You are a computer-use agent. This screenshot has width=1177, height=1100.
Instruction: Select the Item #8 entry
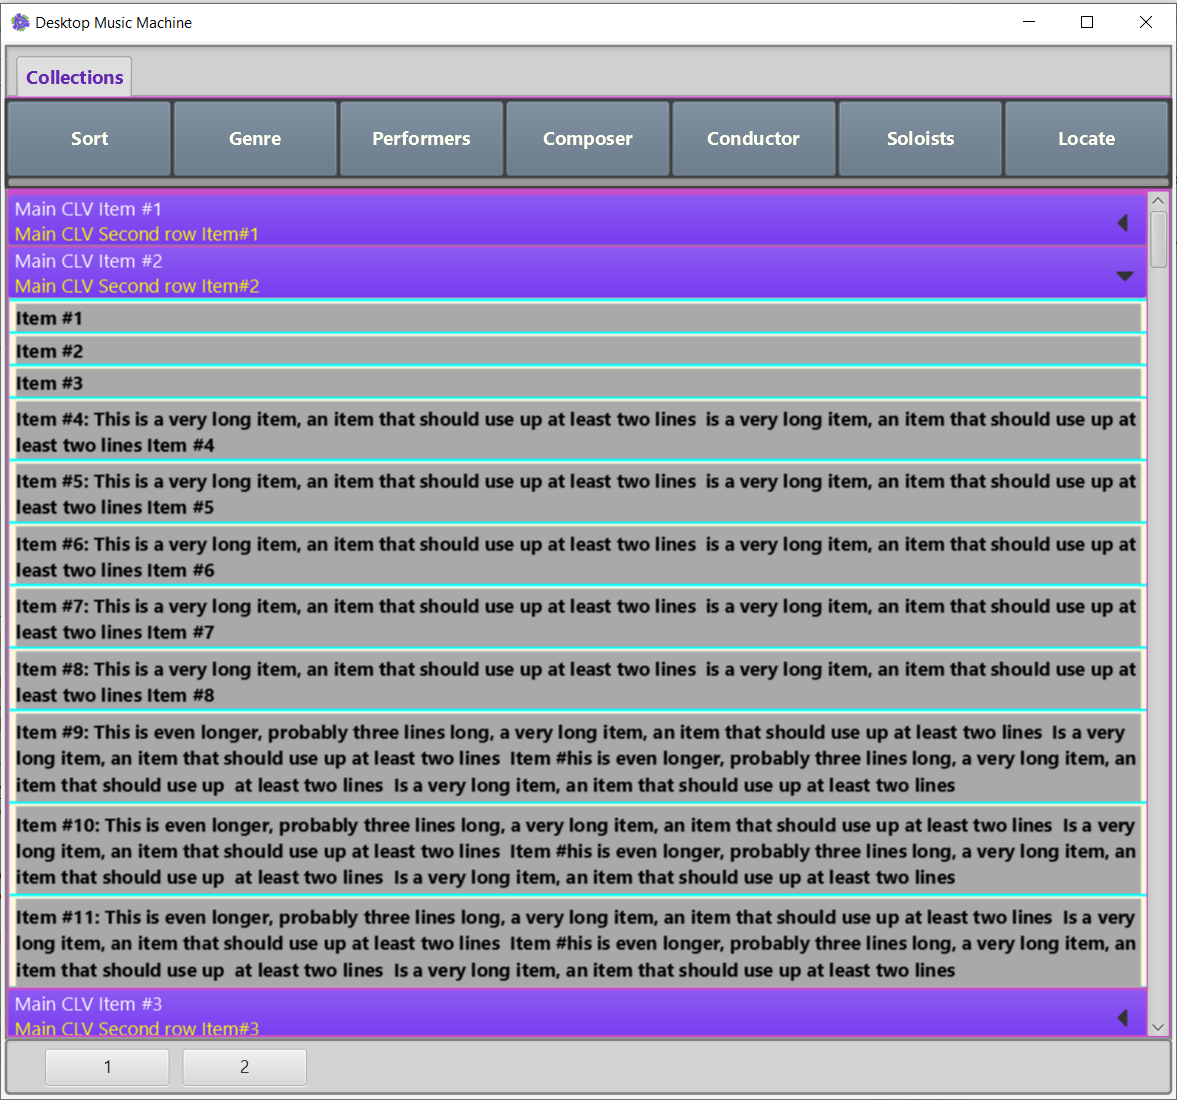[577, 682]
